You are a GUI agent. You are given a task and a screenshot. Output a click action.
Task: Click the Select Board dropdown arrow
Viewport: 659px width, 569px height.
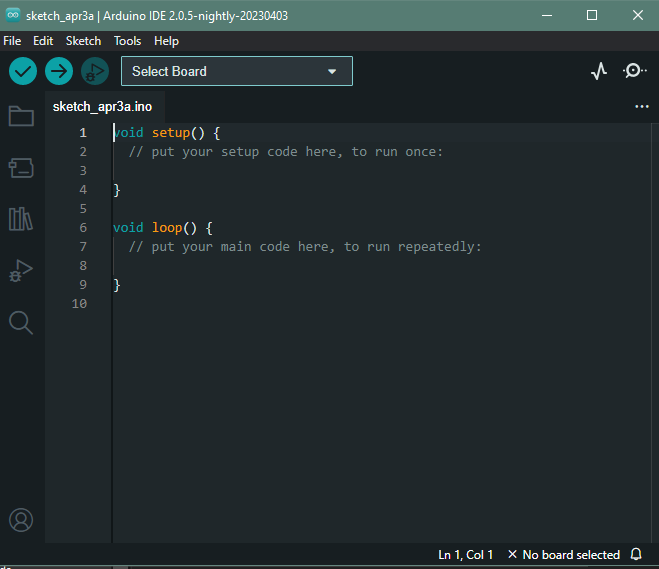(332, 71)
